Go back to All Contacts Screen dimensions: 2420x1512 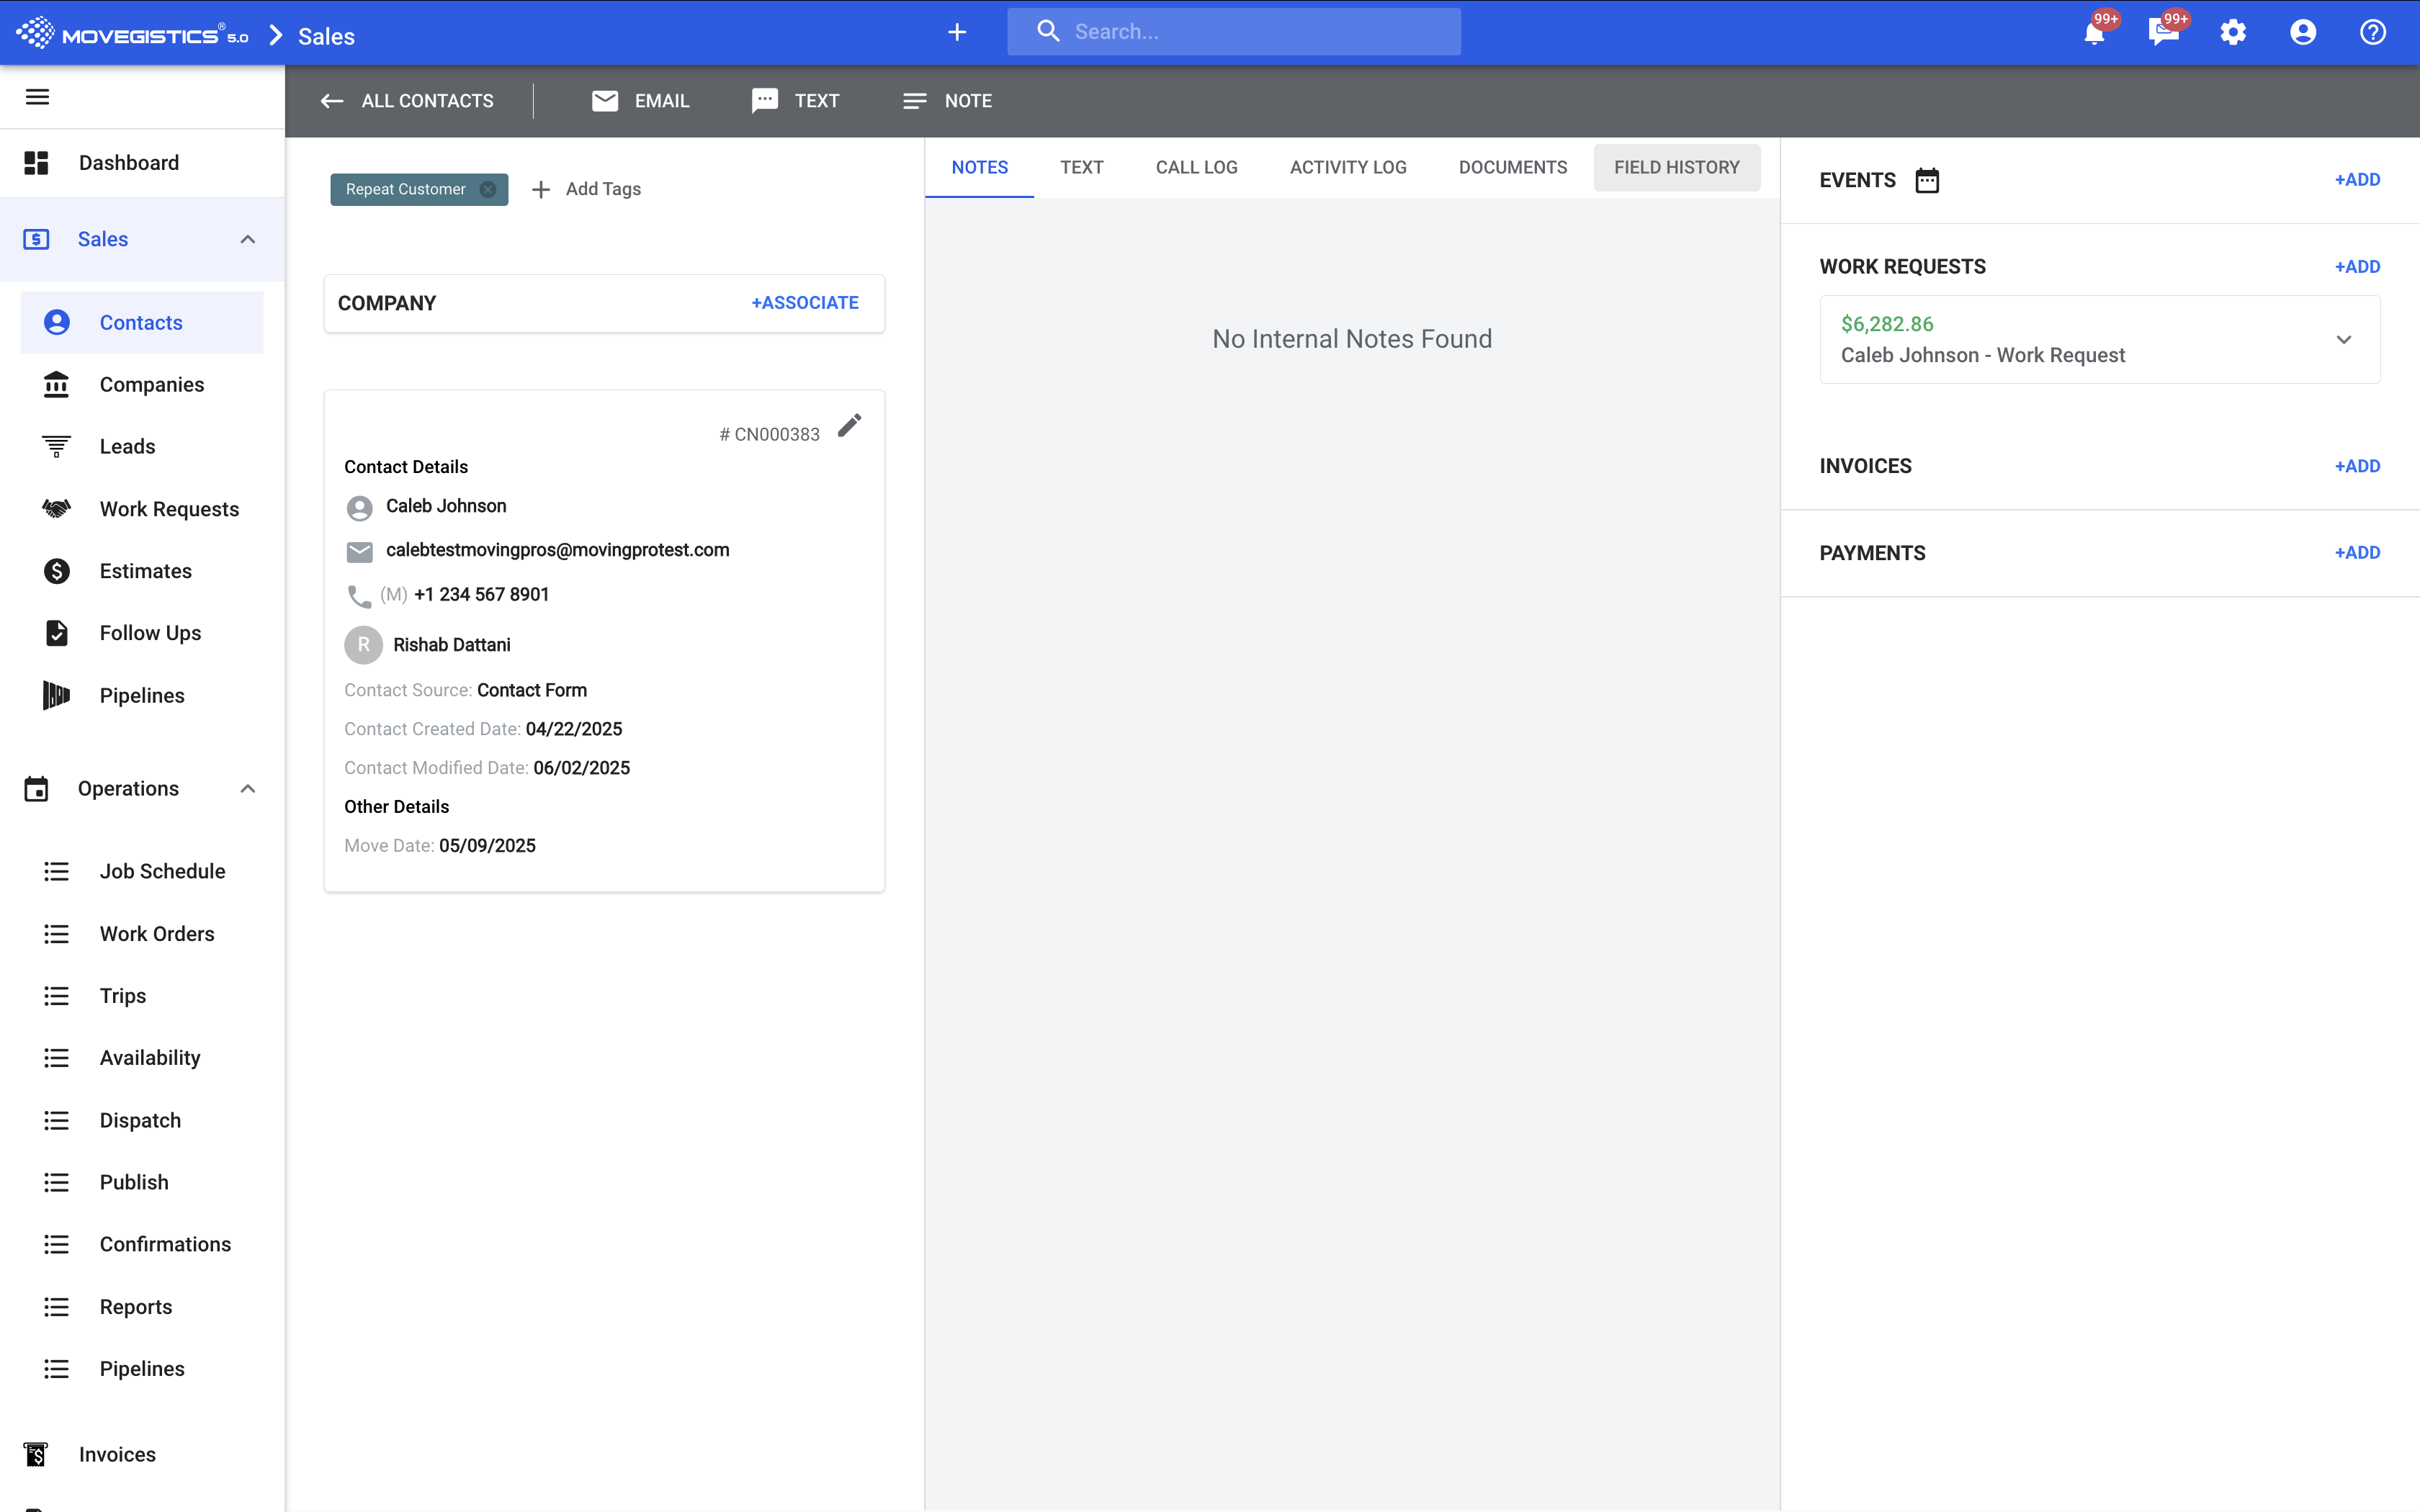pyautogui.click(x=407, y=101)
